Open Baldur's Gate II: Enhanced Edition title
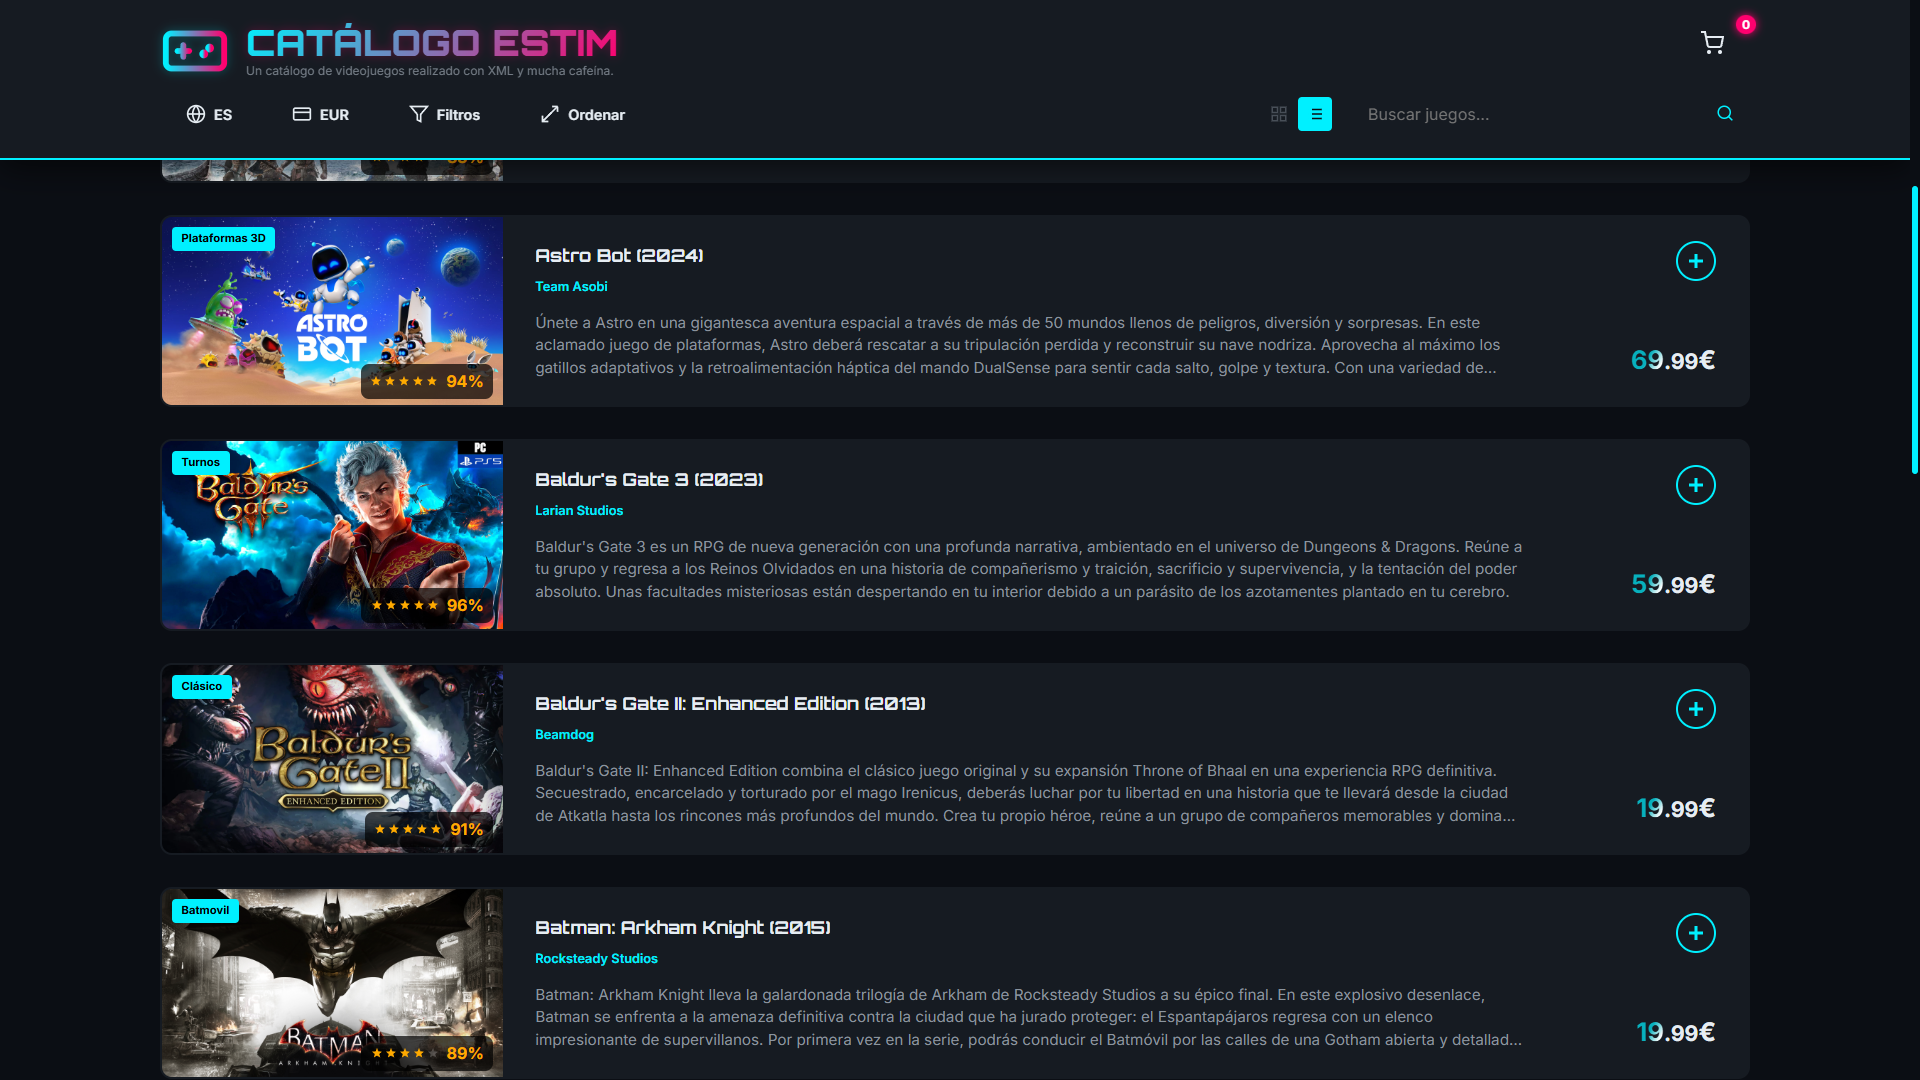1920x1080 pixels. [x=730, y=704]
